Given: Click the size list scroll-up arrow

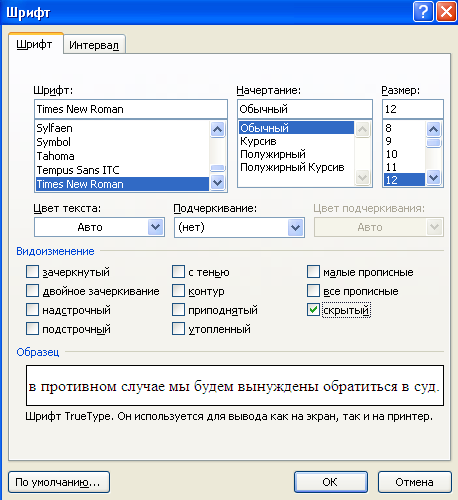Looking at the screenshot, I should 434,129.
